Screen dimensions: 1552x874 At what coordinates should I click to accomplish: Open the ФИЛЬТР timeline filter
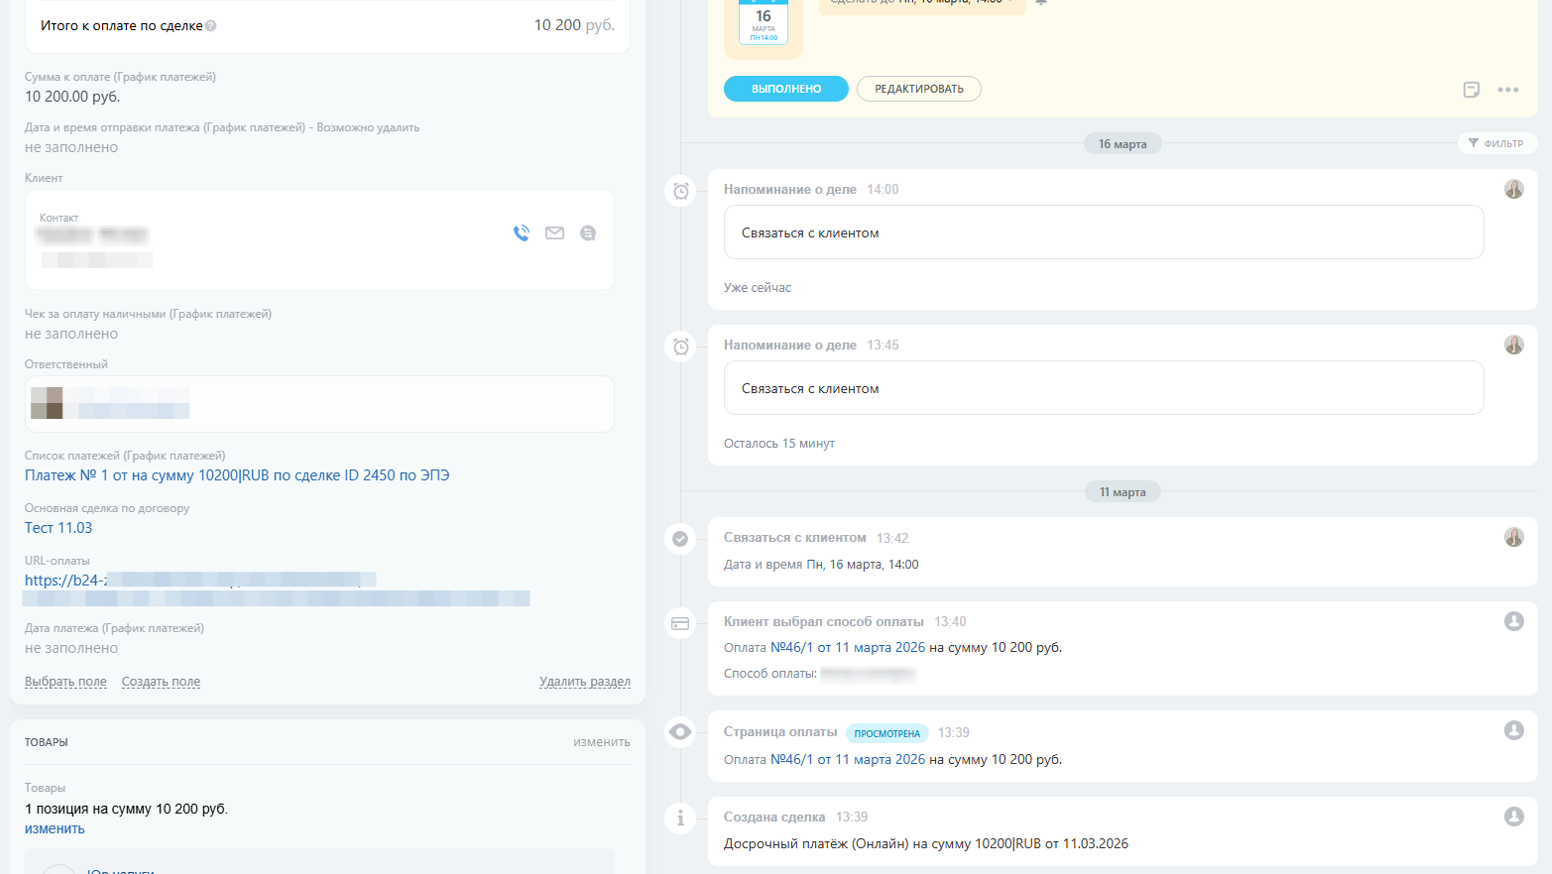click(x=1496, y=143)
